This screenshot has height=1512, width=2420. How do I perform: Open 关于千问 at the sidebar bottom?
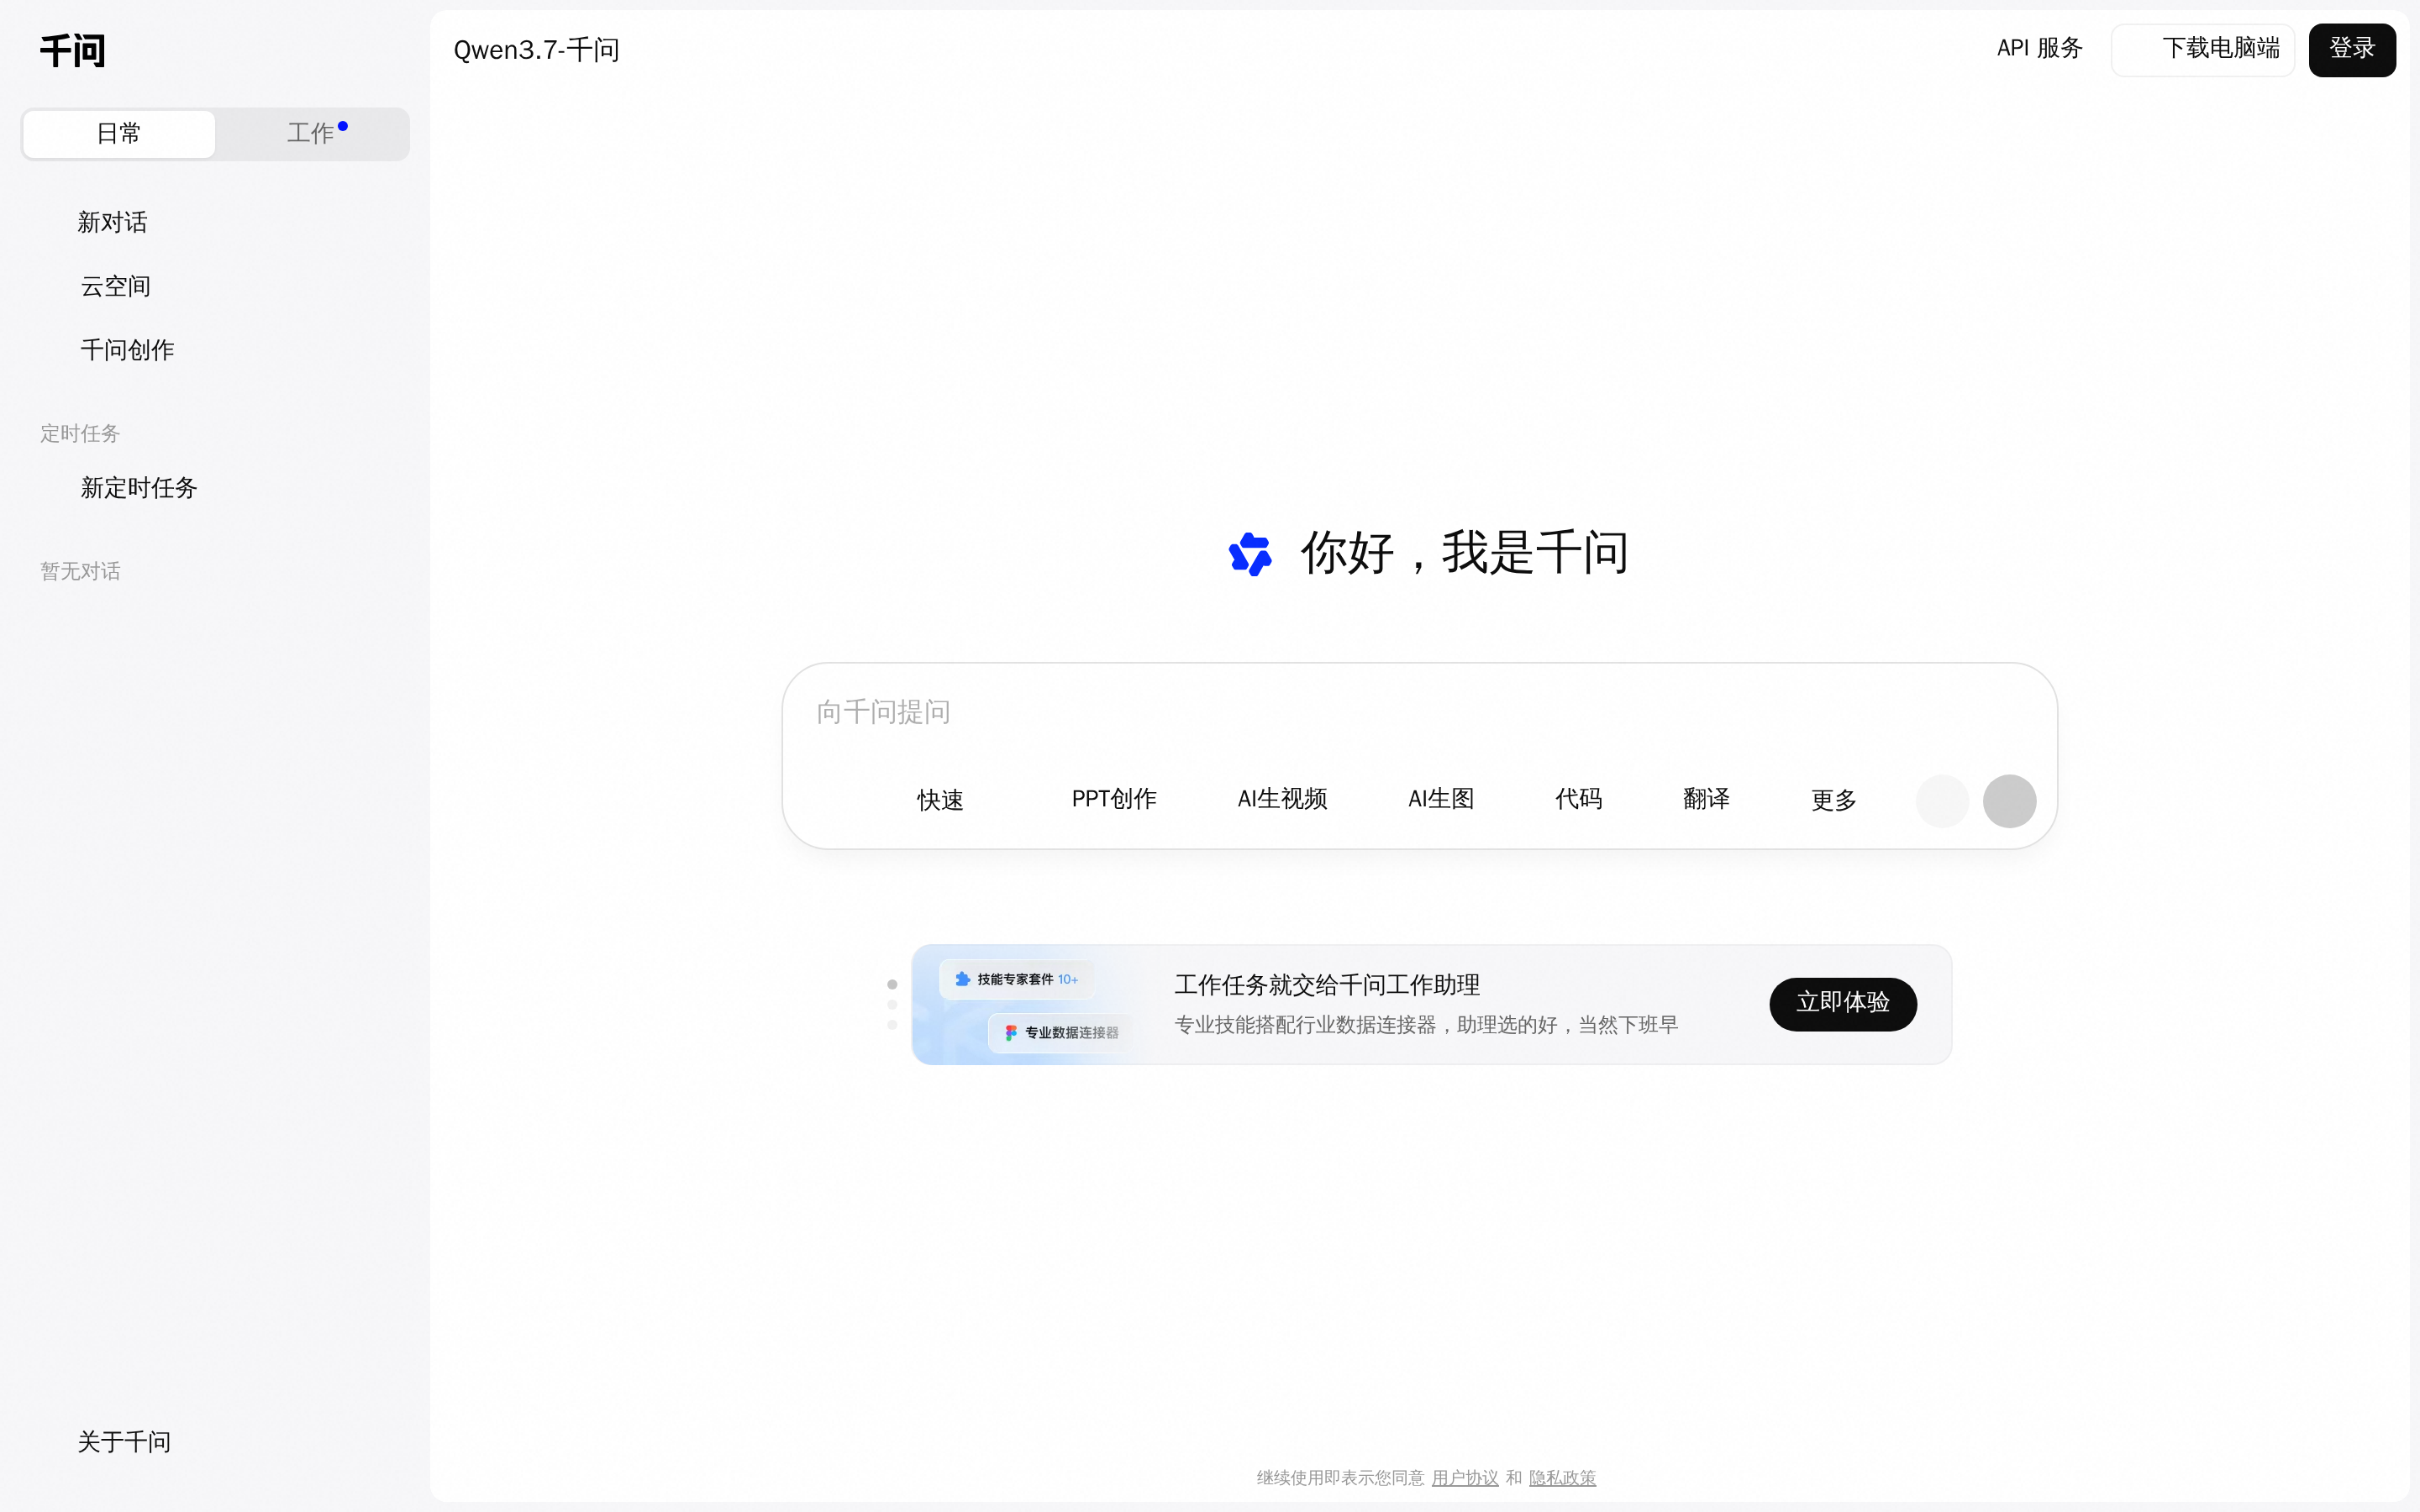(x=124, y=1442)
